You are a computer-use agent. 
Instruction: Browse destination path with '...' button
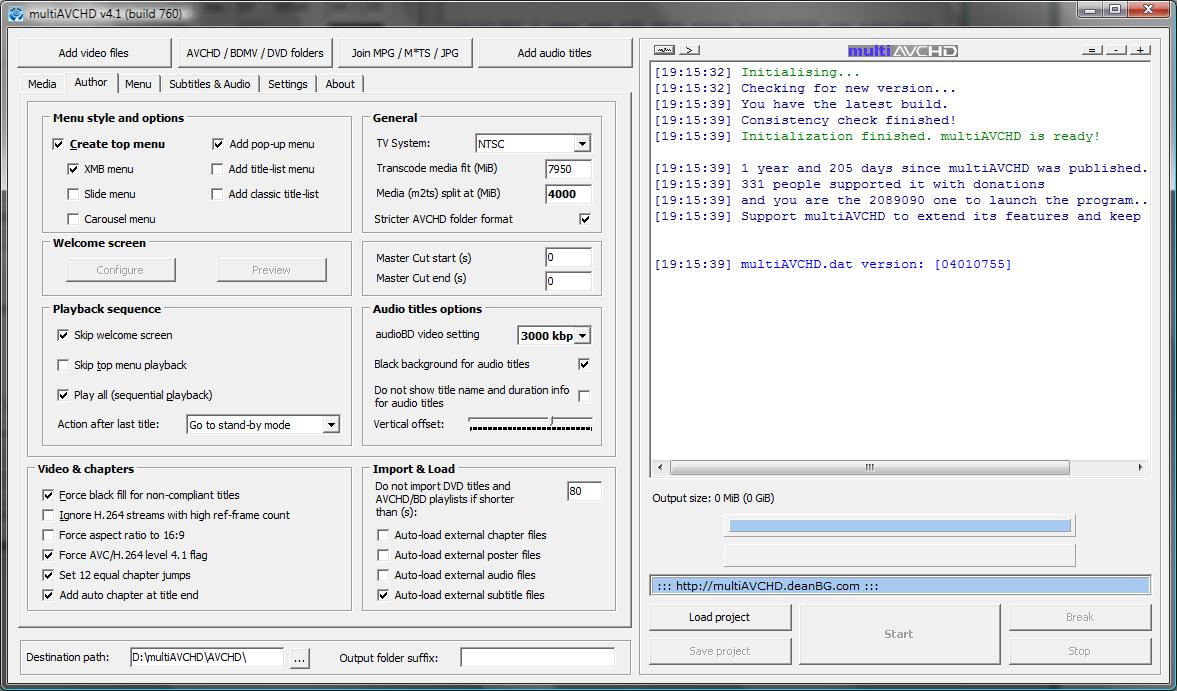(x=300, y=658)
